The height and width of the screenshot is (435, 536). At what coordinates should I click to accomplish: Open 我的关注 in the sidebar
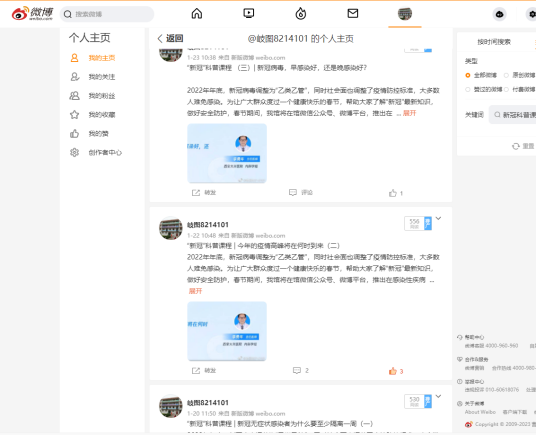pyautogui.click(x=102, y=77)
